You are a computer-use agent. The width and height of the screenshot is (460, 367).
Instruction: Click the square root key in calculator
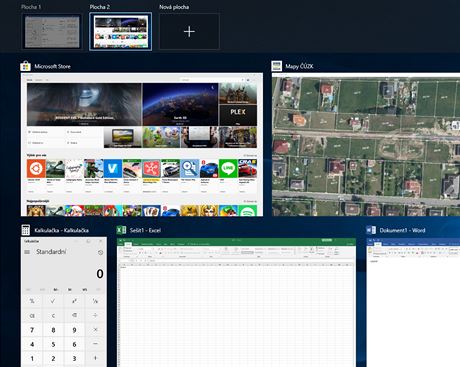[x=53, y=301]
